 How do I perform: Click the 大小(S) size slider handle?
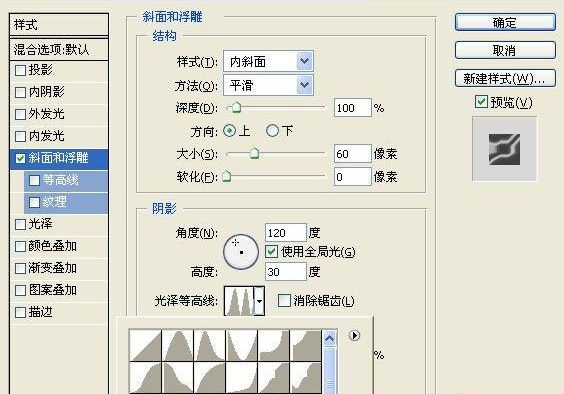(255, 153)
